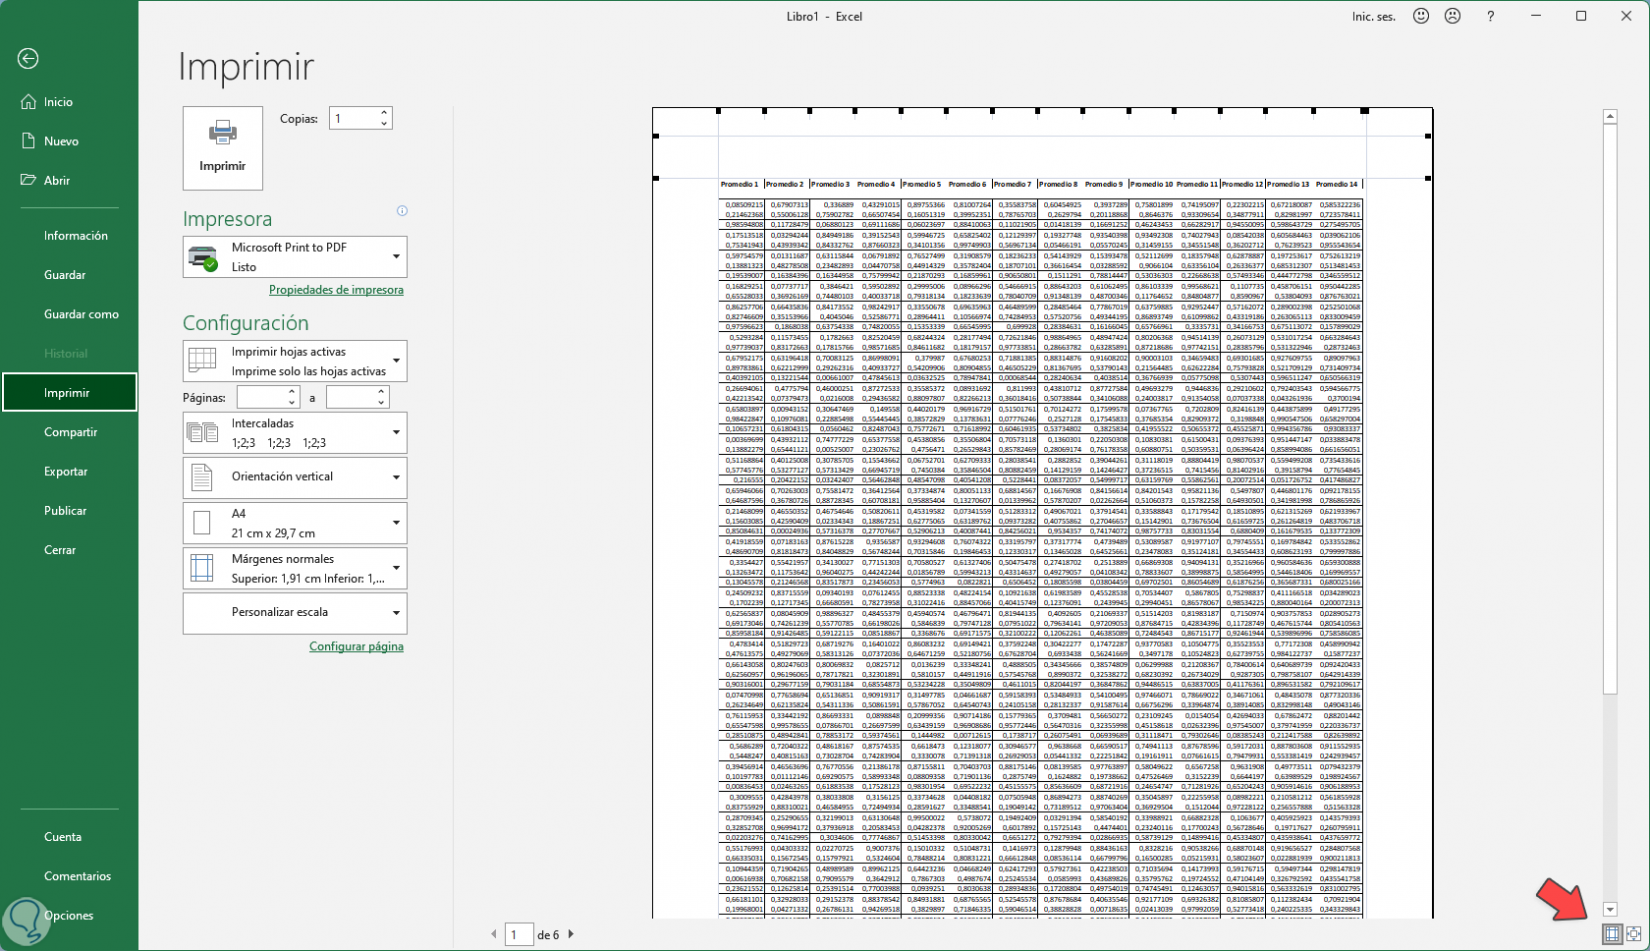
Task: Click the large Imprimir printer button
Action: point(222,148)
